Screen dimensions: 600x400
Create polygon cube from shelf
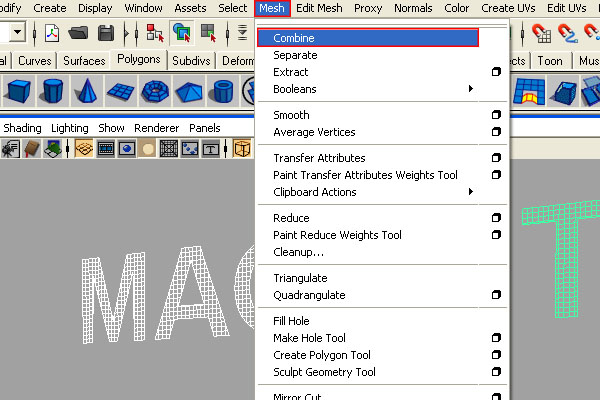18,91
